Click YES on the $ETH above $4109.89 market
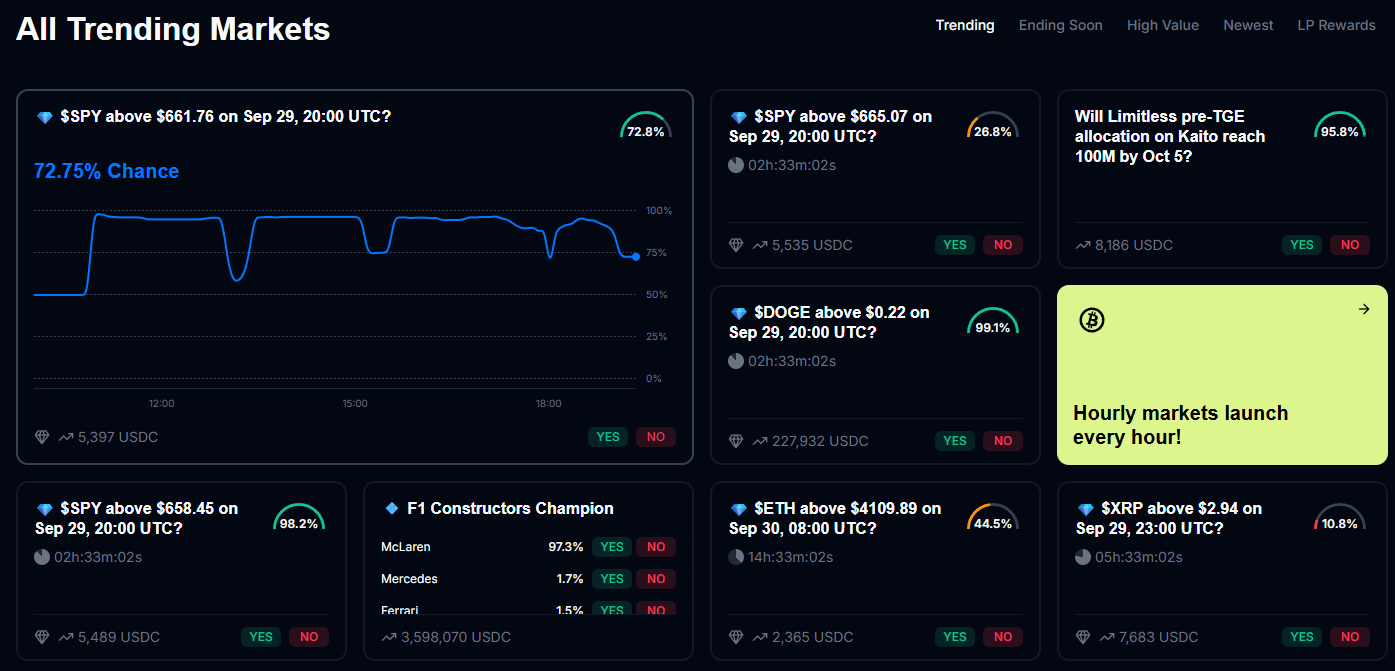 point(955,637)
